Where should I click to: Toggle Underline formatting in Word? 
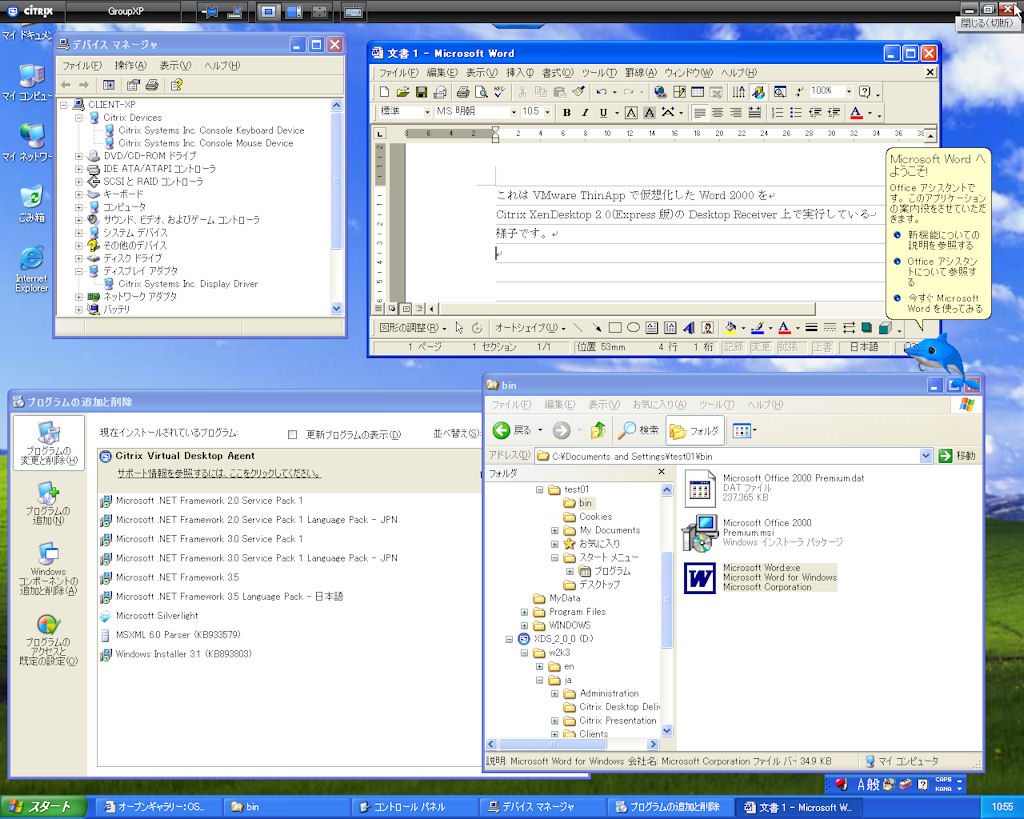(603, 112)
